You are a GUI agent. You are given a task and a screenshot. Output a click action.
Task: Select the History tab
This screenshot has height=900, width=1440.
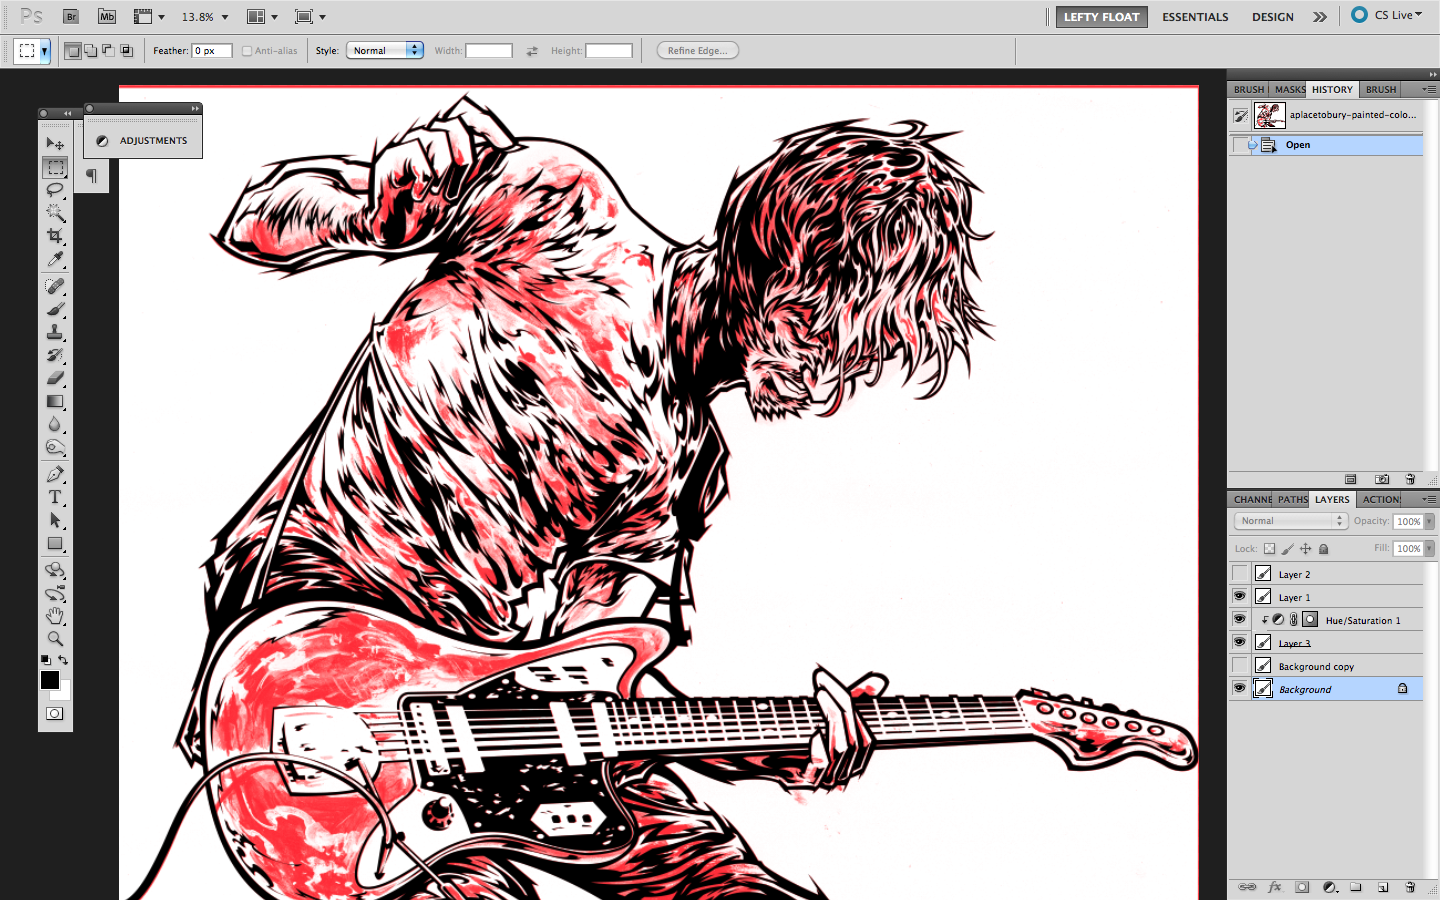coord(1332,89)
